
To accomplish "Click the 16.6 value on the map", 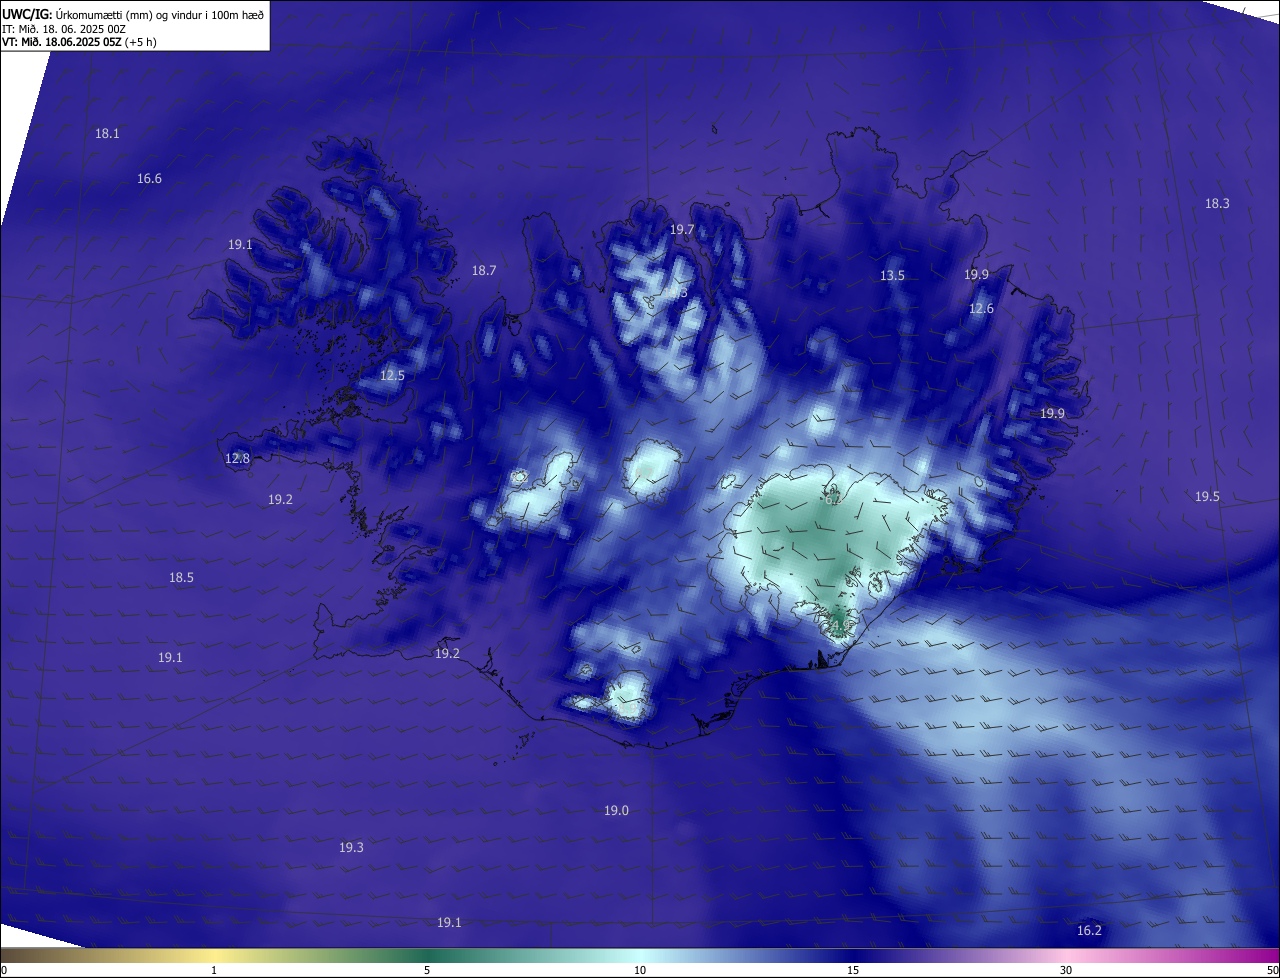I will pyautogui.click(x=149, y=178).
